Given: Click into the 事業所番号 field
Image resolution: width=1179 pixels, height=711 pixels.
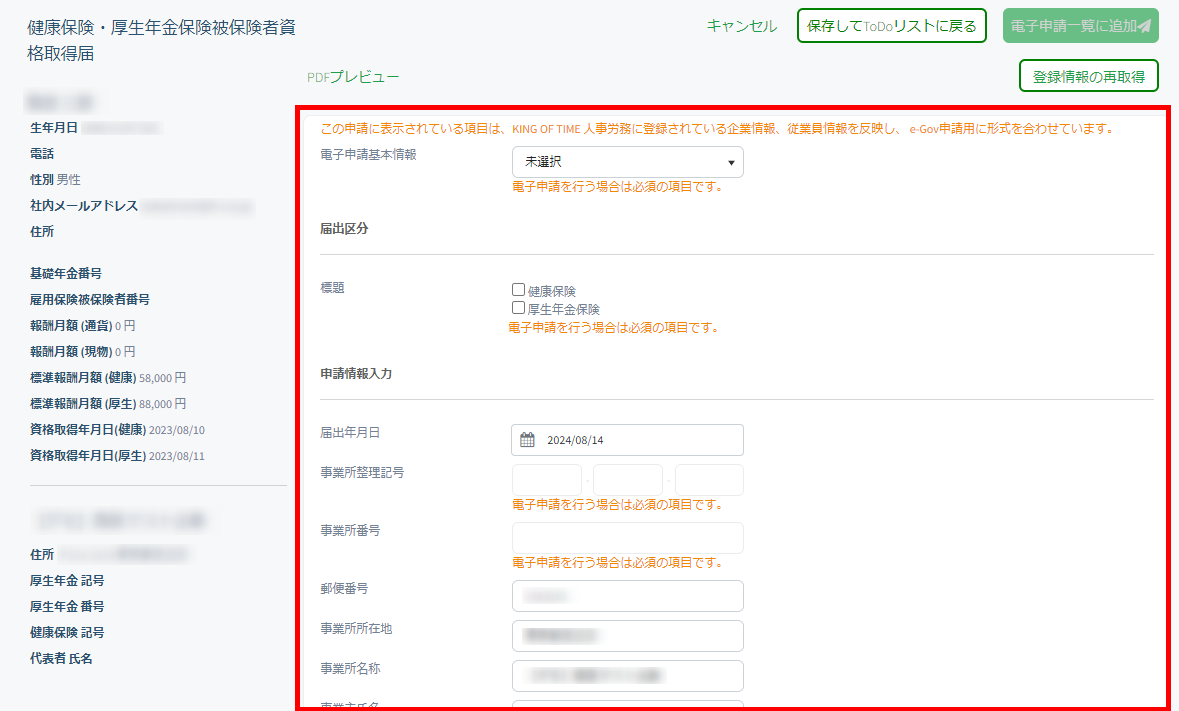Looking at the screenshot, I should pyautogui.click(x=627, y=538).
